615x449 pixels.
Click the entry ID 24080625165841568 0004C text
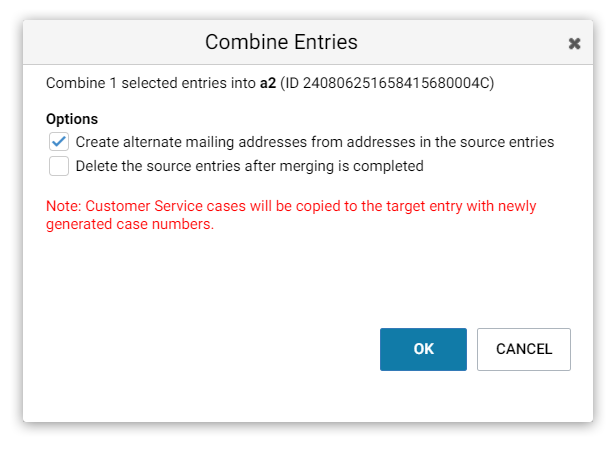click(396, 83)
